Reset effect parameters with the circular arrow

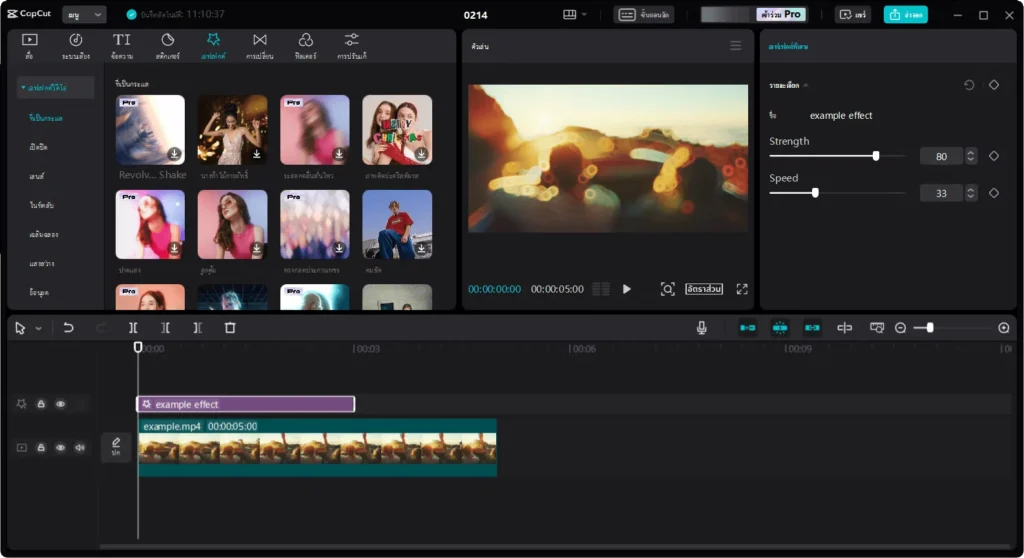969,85
